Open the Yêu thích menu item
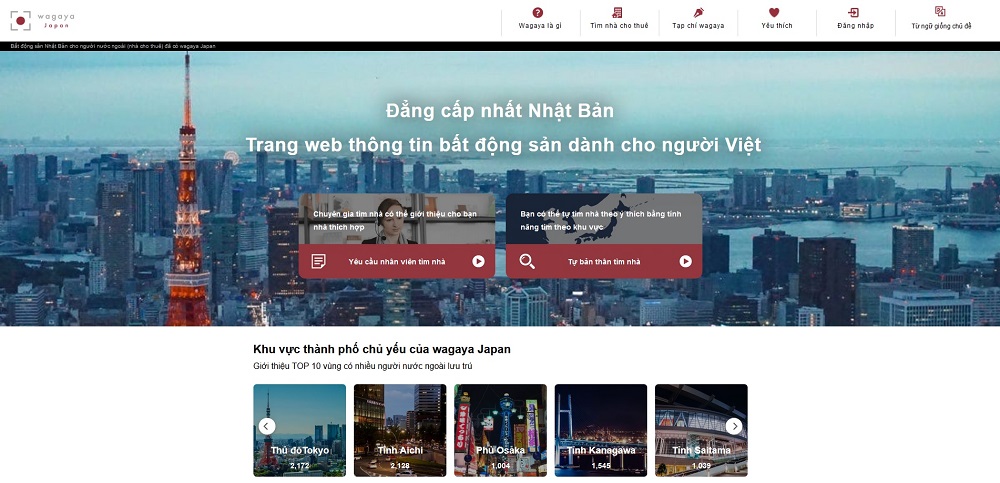This screenshot has height=483, width=1000. [776, 26]
